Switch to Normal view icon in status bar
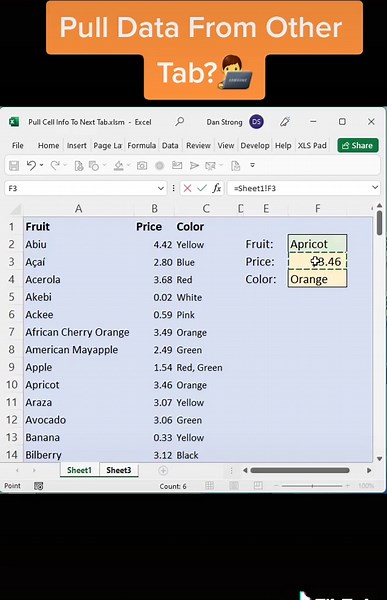 pos(209,486)
